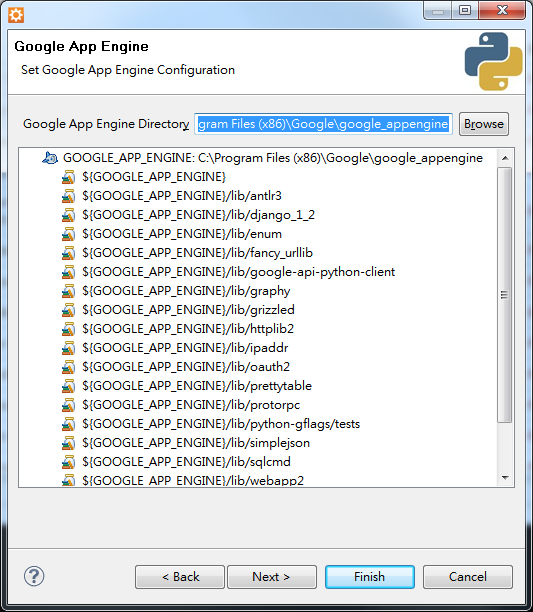Click the library icon beside ${GOOGLE_APP_ENGINE}
533x612 pixels.
[x=68, y=177]
